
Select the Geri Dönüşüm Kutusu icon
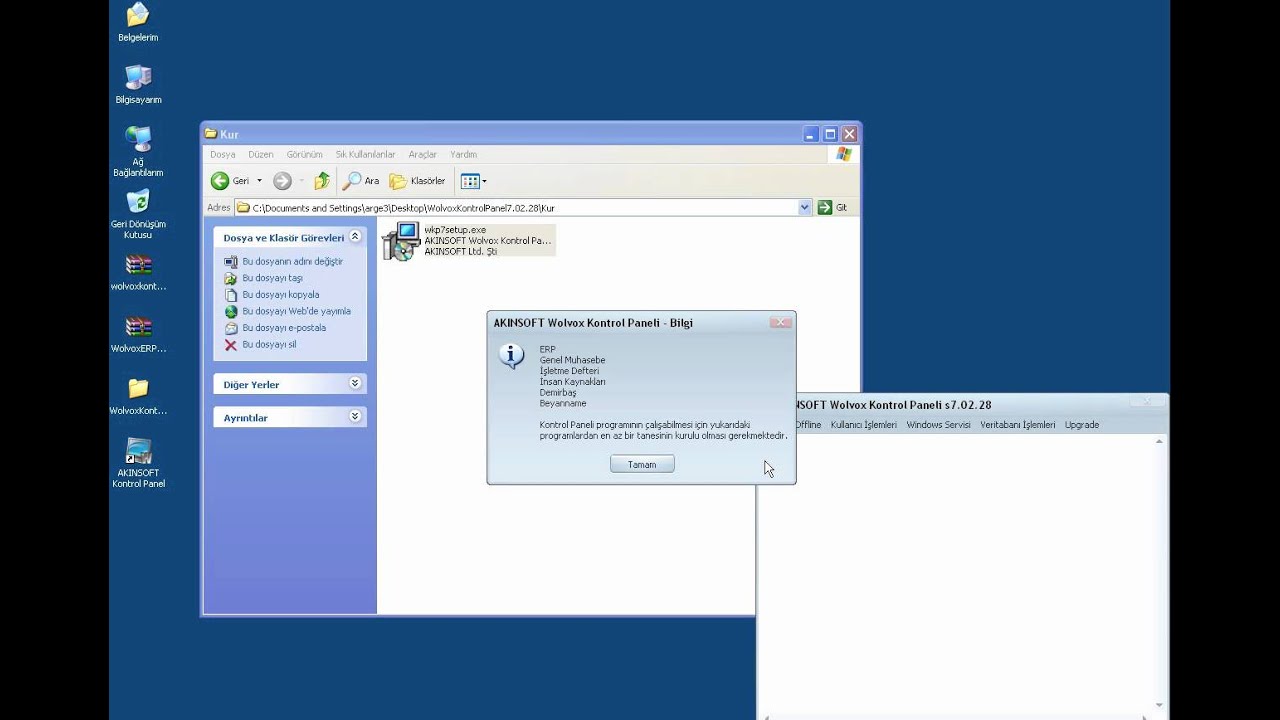pyautogui.click(x=138, y=214)
